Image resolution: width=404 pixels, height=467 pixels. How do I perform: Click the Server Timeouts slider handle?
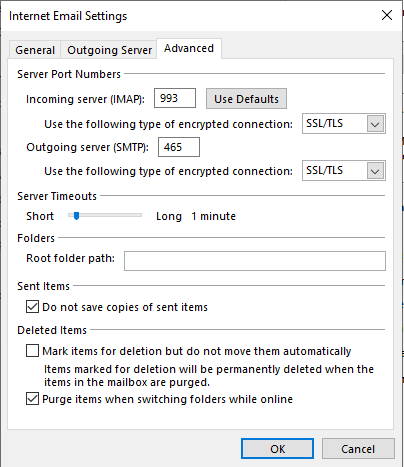(x=77, y=216)
